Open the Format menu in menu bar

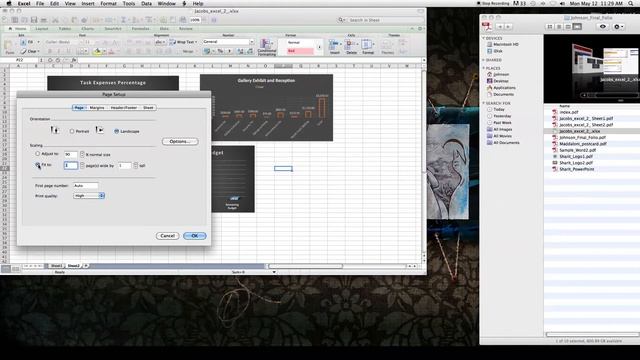coord(108,3)
